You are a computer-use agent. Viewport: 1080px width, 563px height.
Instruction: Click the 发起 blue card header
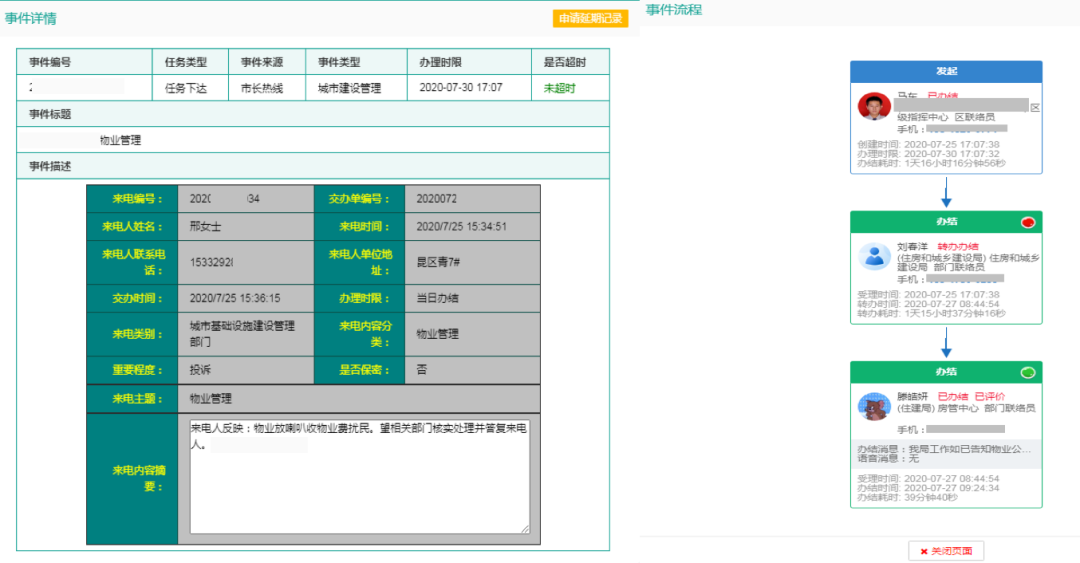click(946, 72)
